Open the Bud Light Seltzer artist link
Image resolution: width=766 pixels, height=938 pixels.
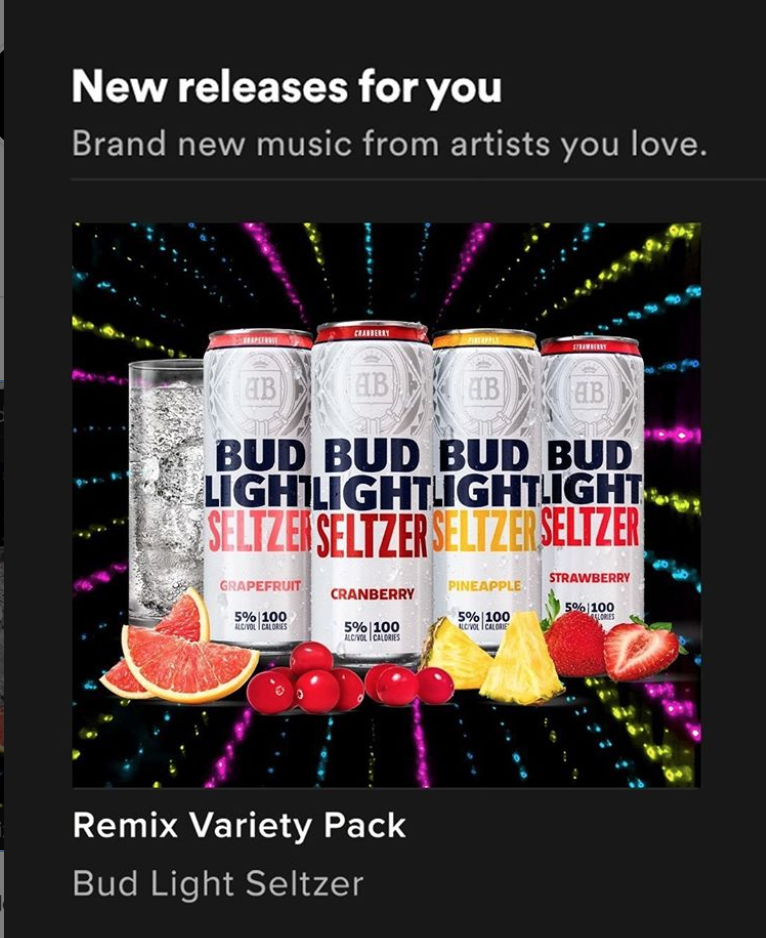pos(218,884)
